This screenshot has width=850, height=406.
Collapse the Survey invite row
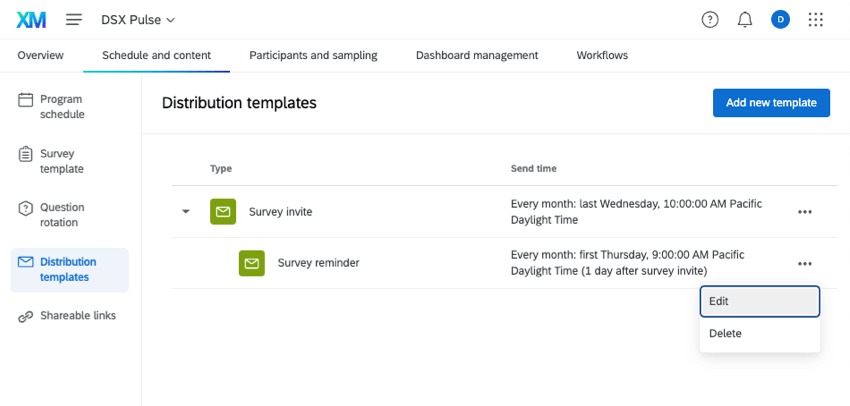click(x=186, y=212)
